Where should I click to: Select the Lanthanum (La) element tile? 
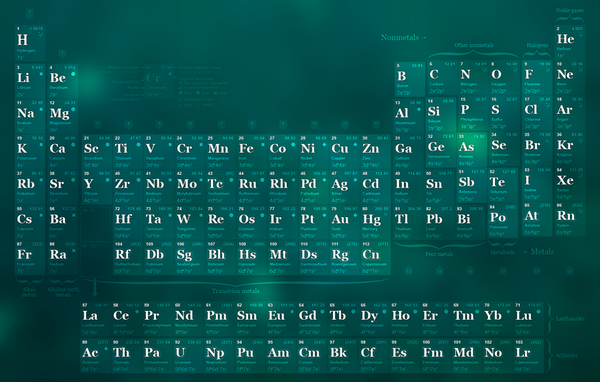(96, 319)
